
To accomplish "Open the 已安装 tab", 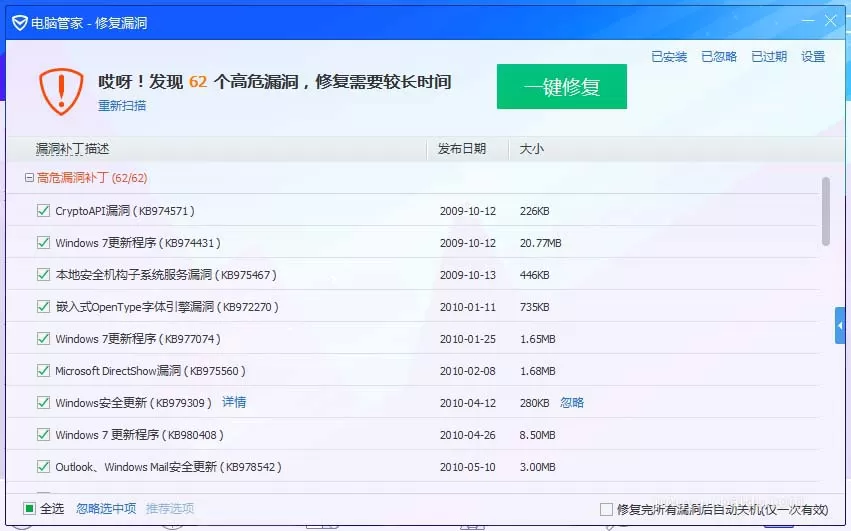I will [x=669, y=56].
